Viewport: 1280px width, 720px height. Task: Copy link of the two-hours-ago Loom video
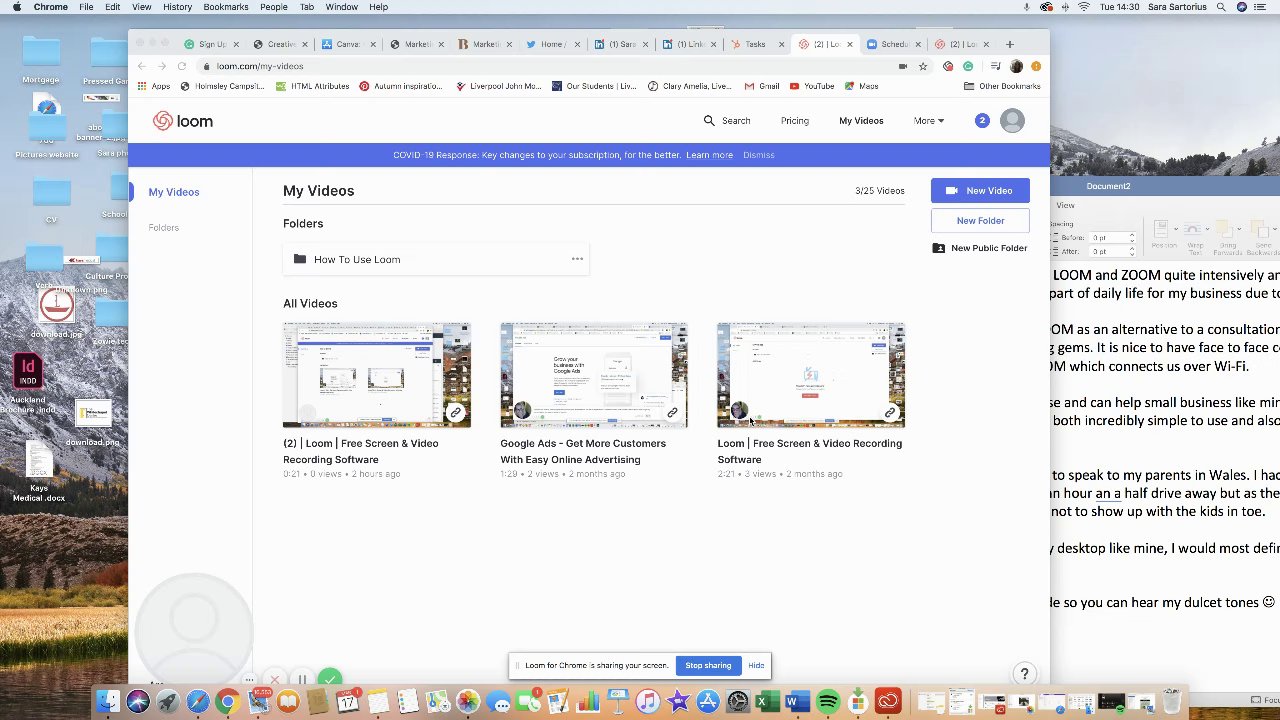[x=455, y=412]
